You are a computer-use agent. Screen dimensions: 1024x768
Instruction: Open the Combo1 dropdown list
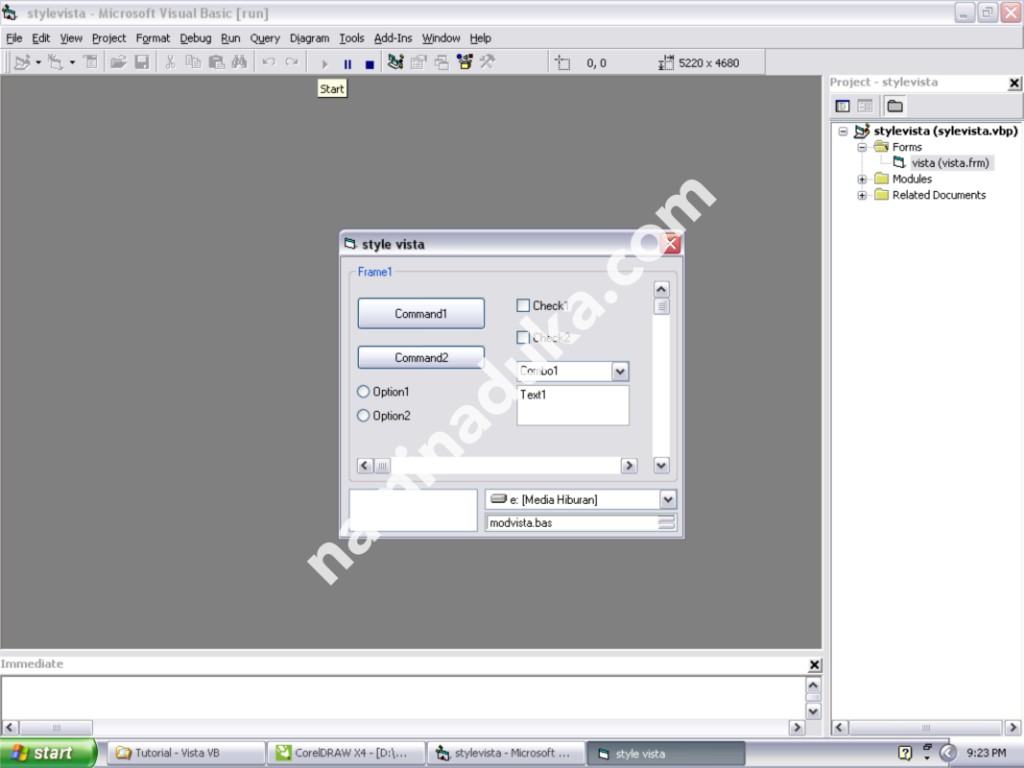(621, 371)
